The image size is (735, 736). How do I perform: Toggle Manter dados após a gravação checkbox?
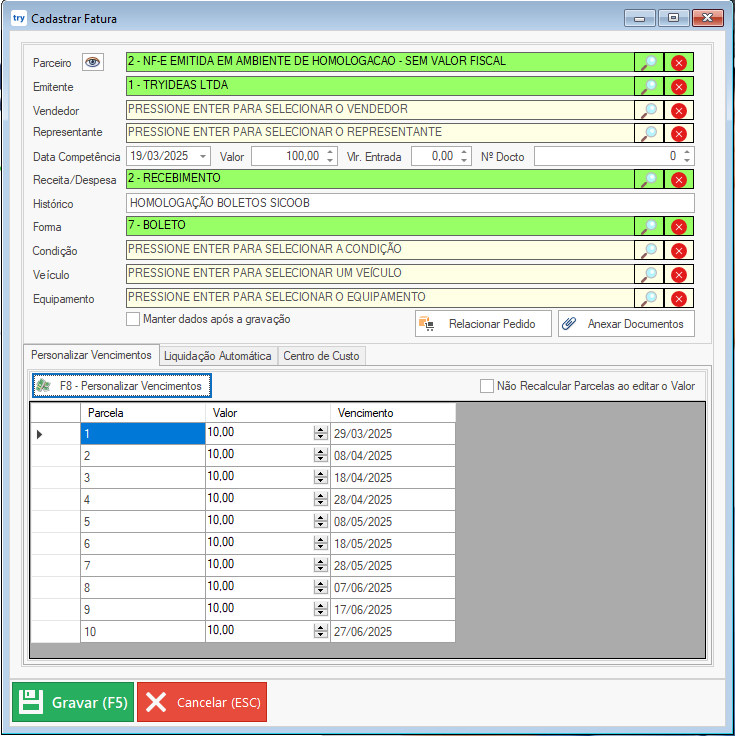tap(133, 319)
